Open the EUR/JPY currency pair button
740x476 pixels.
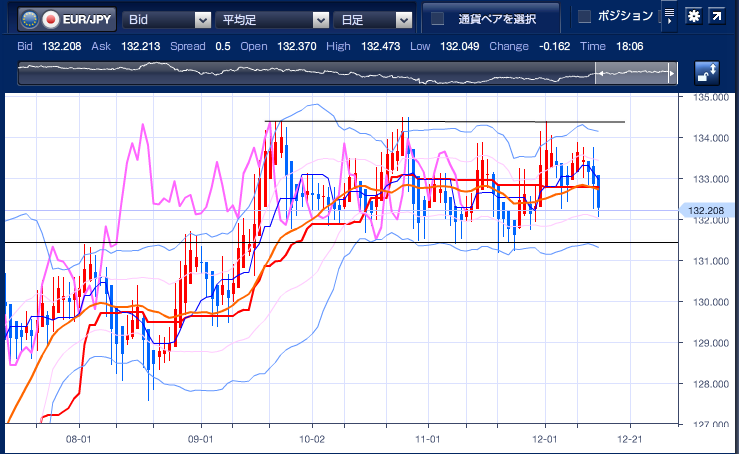(x=66, y=19)
